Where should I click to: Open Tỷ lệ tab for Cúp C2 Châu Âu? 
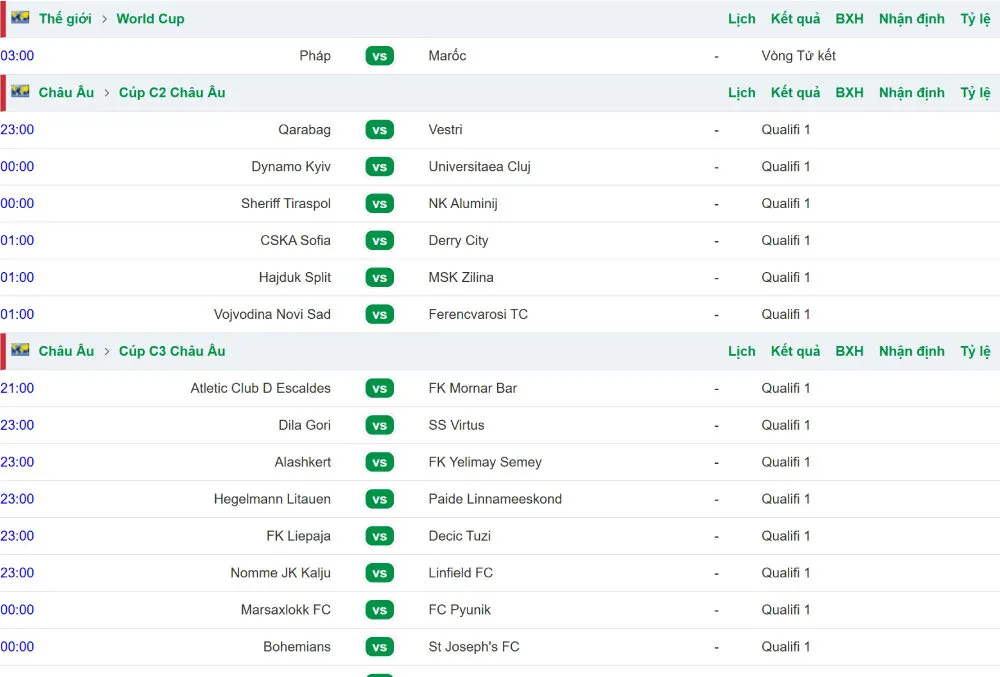(976, 93)
